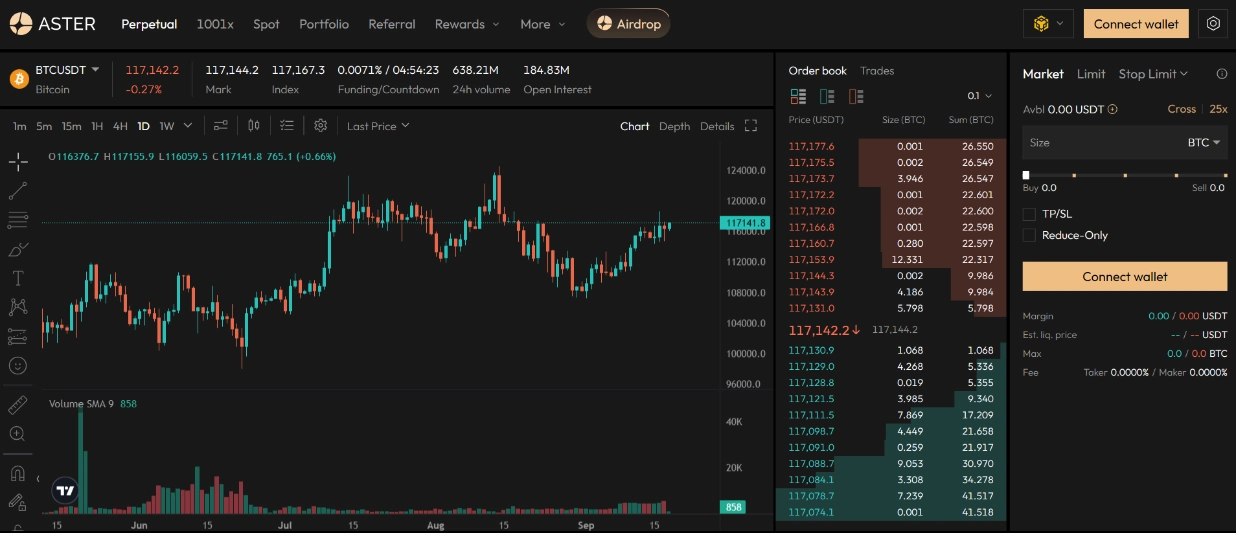Switch to the Details view tab
Screen dimensions: 1236x533
(x=717, y=126)
